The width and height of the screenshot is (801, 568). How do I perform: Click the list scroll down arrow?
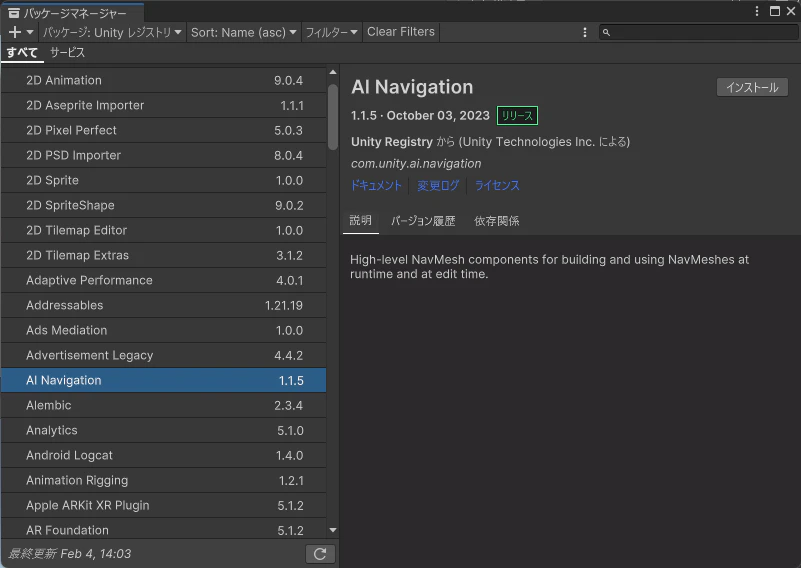pos(333,530)
